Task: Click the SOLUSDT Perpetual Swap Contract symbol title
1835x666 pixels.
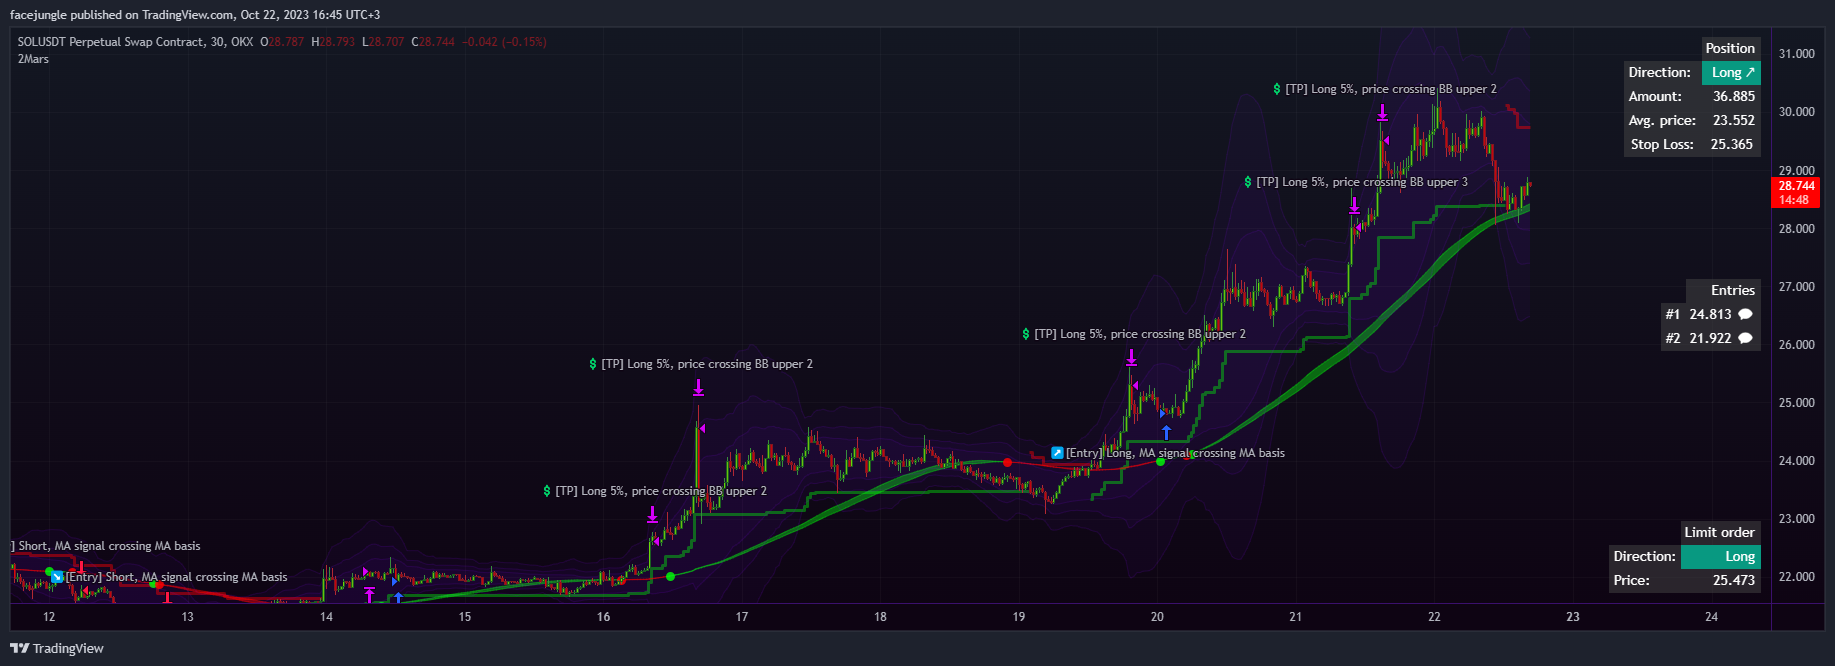Action: coord(135,42)
